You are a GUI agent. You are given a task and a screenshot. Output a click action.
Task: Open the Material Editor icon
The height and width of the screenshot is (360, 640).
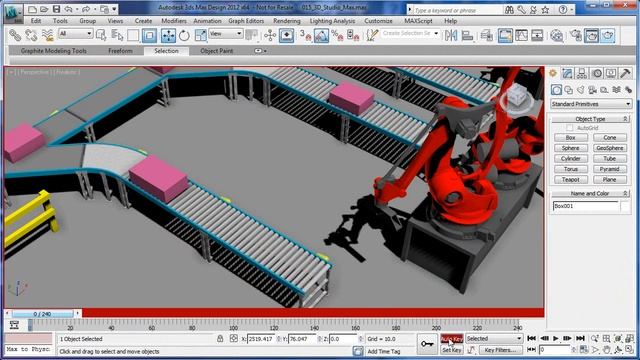click(x=557, y=36)
